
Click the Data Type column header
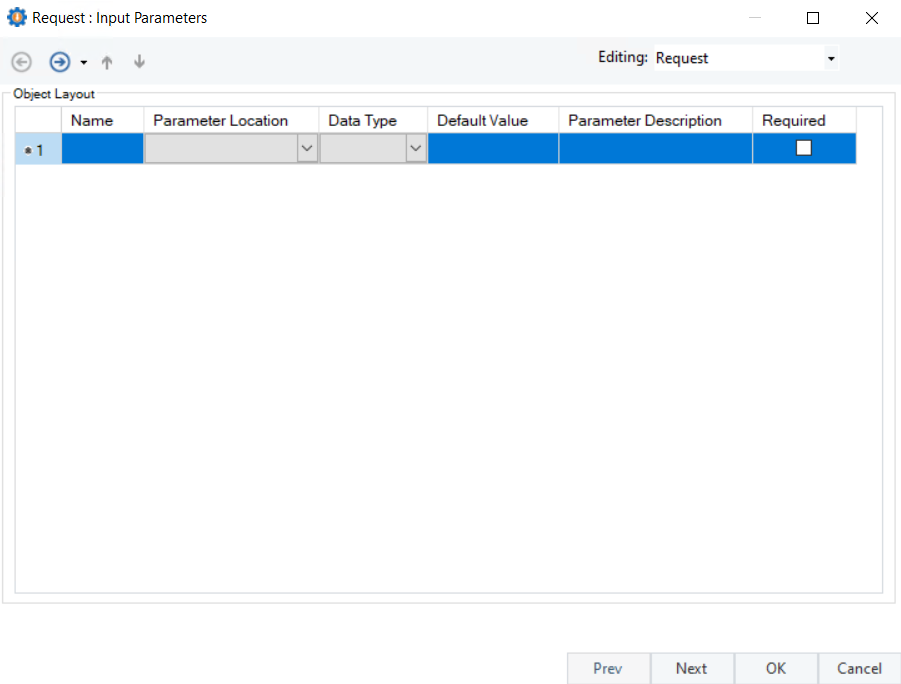click(x=373, y=120)
